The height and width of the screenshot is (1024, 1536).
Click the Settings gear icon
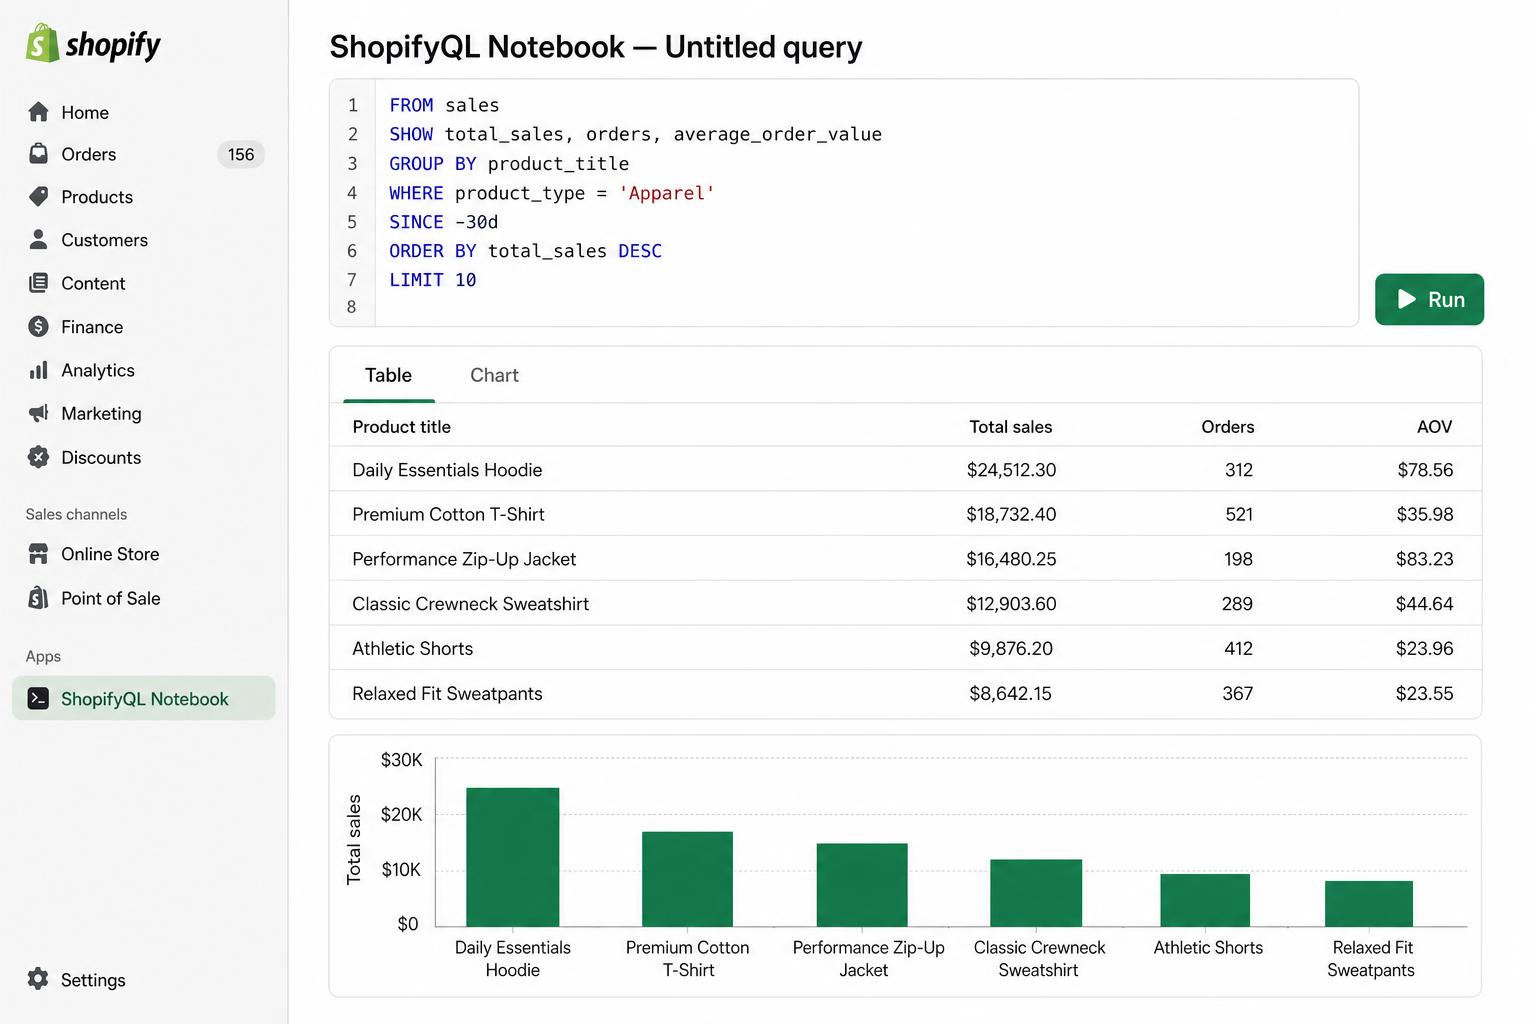tap(39, 979)
